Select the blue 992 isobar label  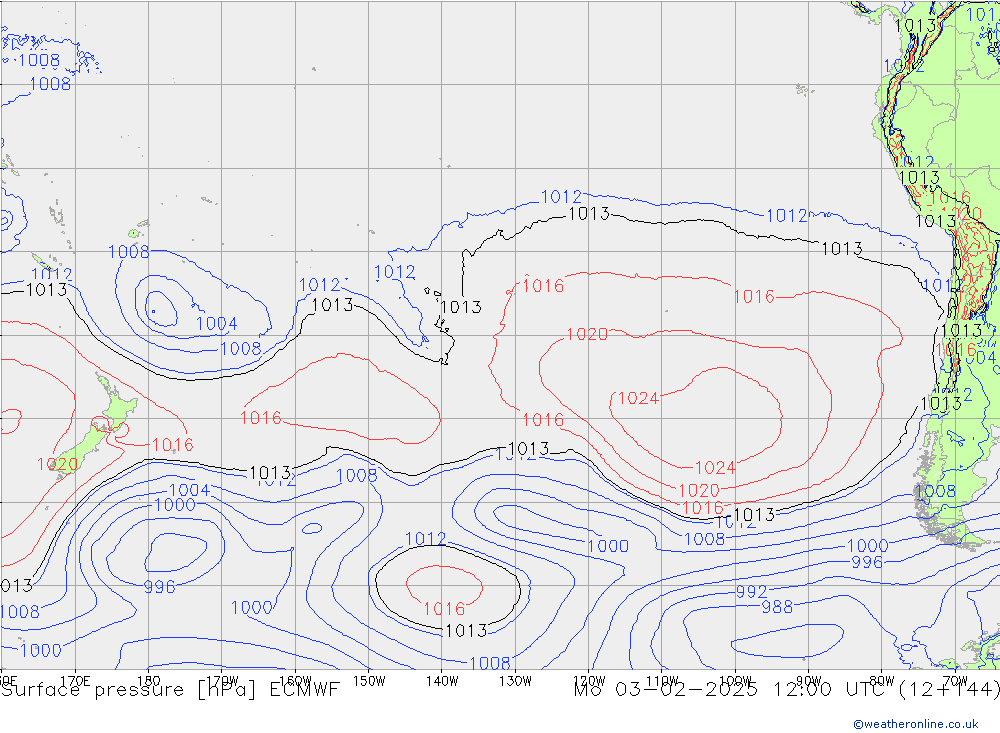tap(751, 591)
